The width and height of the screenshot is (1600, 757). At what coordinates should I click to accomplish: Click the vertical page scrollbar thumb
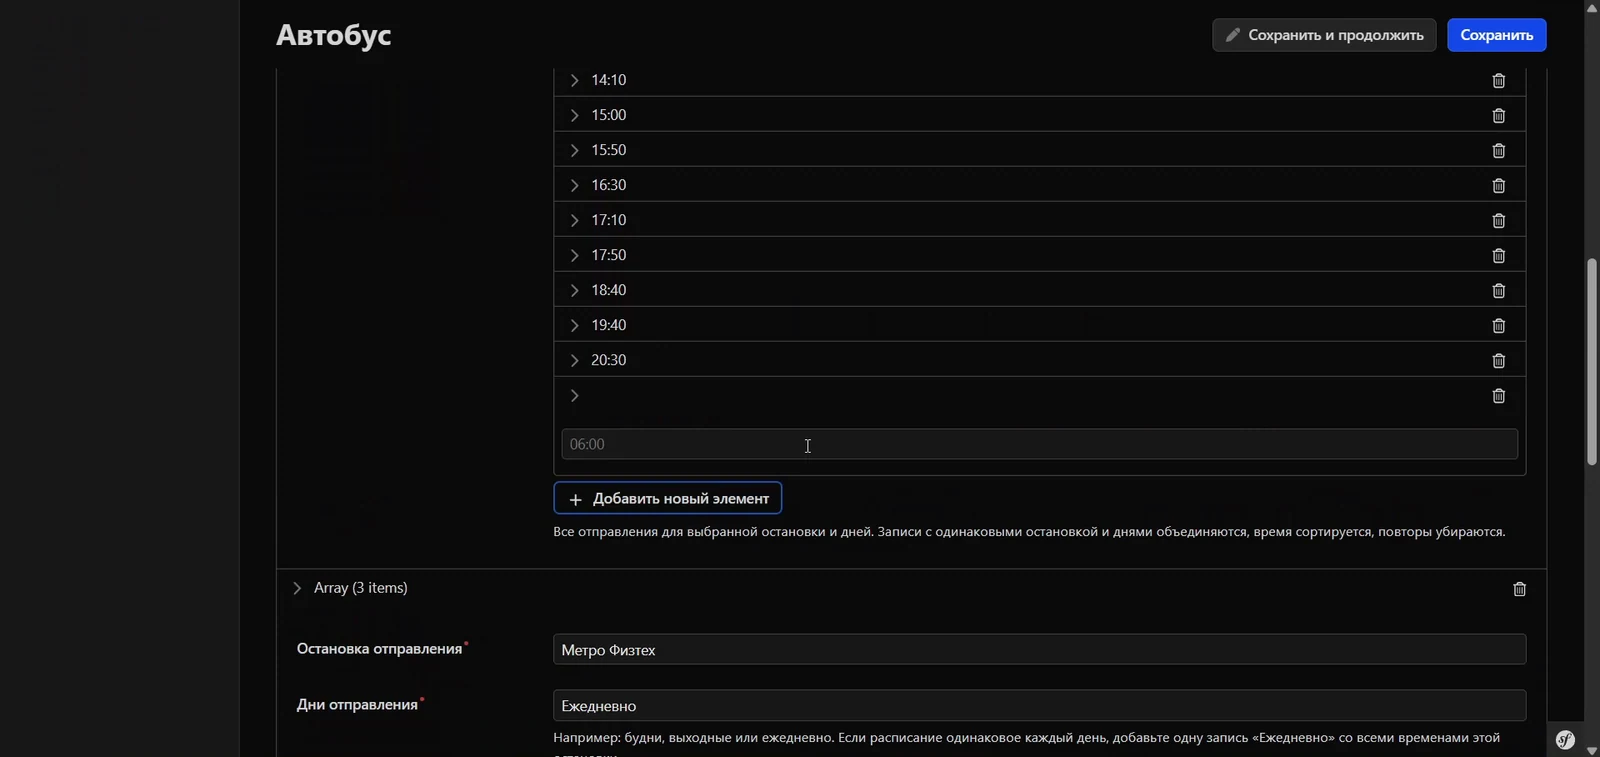pos(1592,362)
